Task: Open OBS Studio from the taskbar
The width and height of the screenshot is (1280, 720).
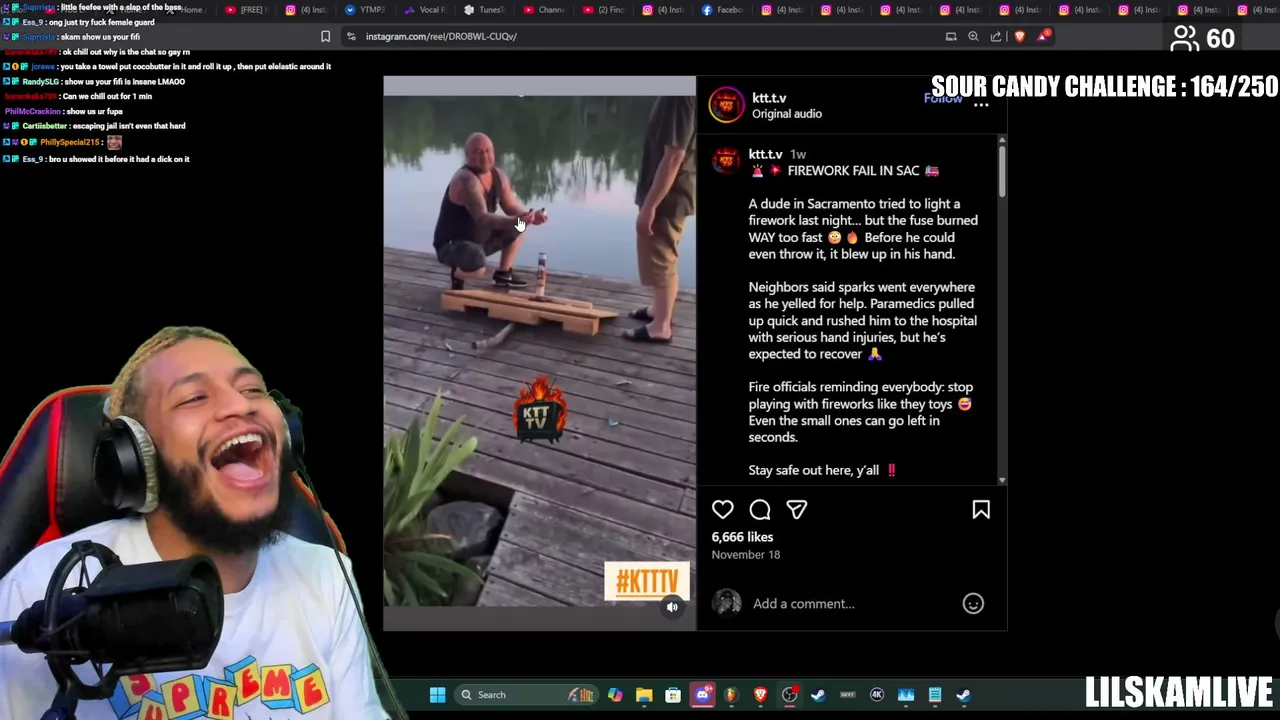Action: tap(790, 695)
